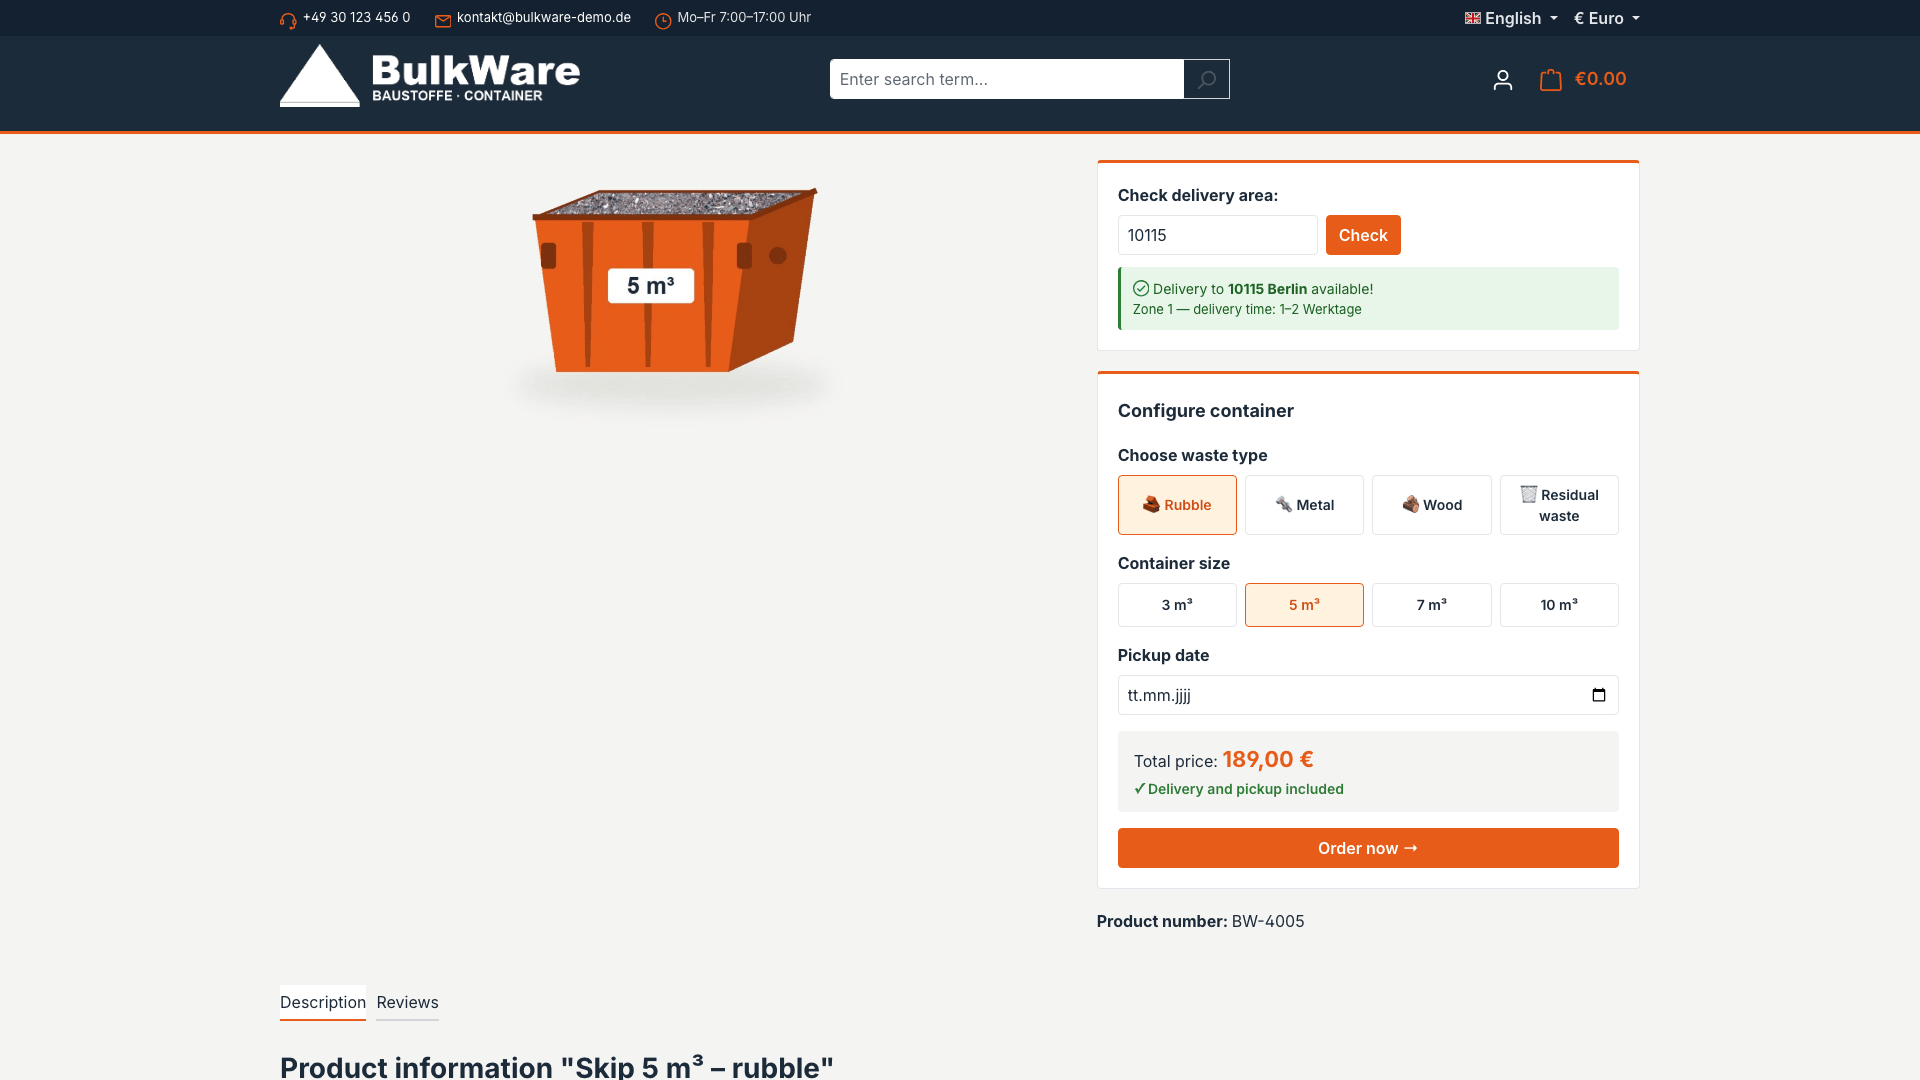Screen dimensions: 1920x1080
Task: Select Rubble waste type
Action: (x=1177, y=505)
